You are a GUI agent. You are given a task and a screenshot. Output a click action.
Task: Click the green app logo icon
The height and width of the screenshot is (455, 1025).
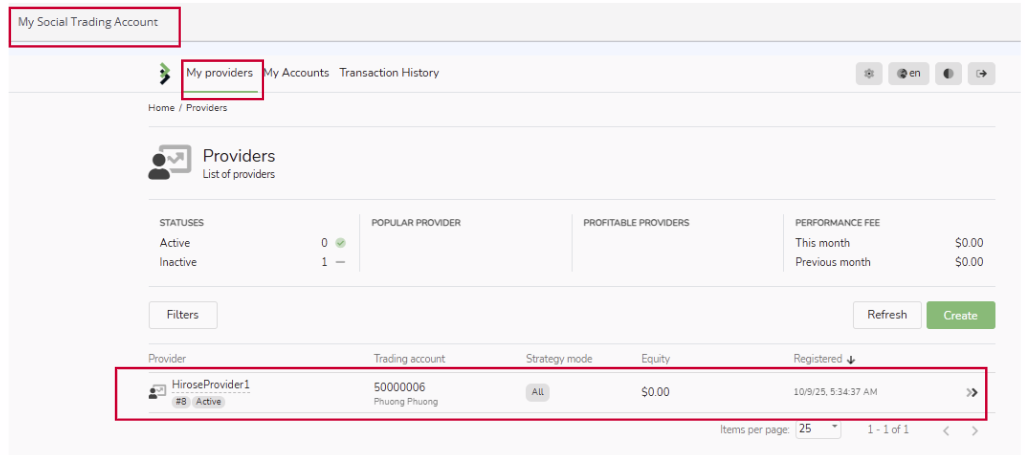coord(164,73)
